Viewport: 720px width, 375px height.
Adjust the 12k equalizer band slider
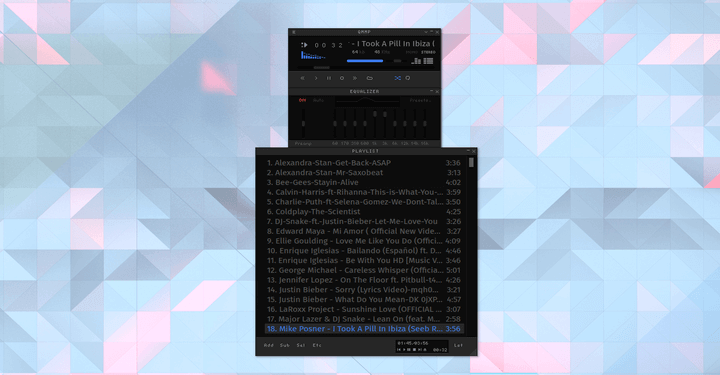coord(405,123)
